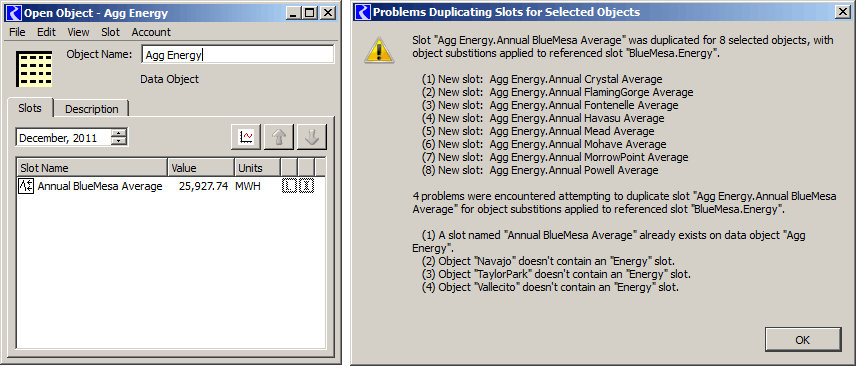Open the Slot menu

pos(110,32)
